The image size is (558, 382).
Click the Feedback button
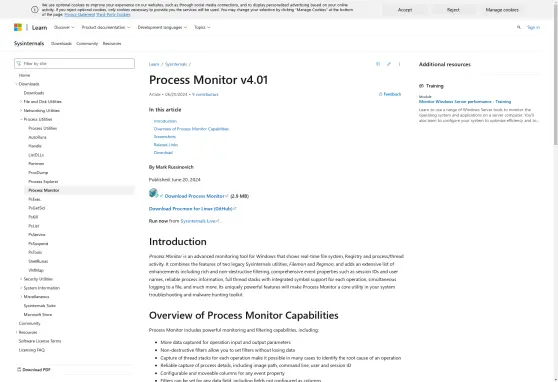390,94
